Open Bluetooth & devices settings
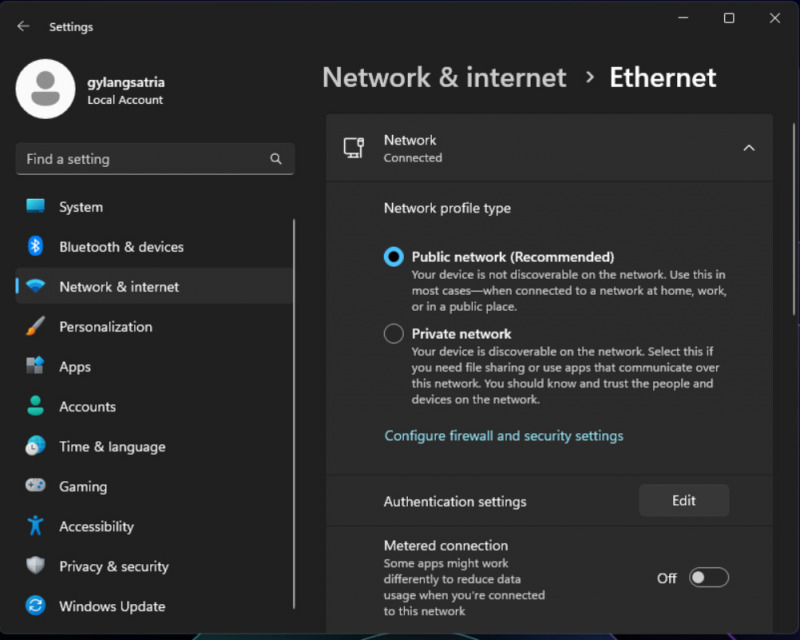 point(155,247)
